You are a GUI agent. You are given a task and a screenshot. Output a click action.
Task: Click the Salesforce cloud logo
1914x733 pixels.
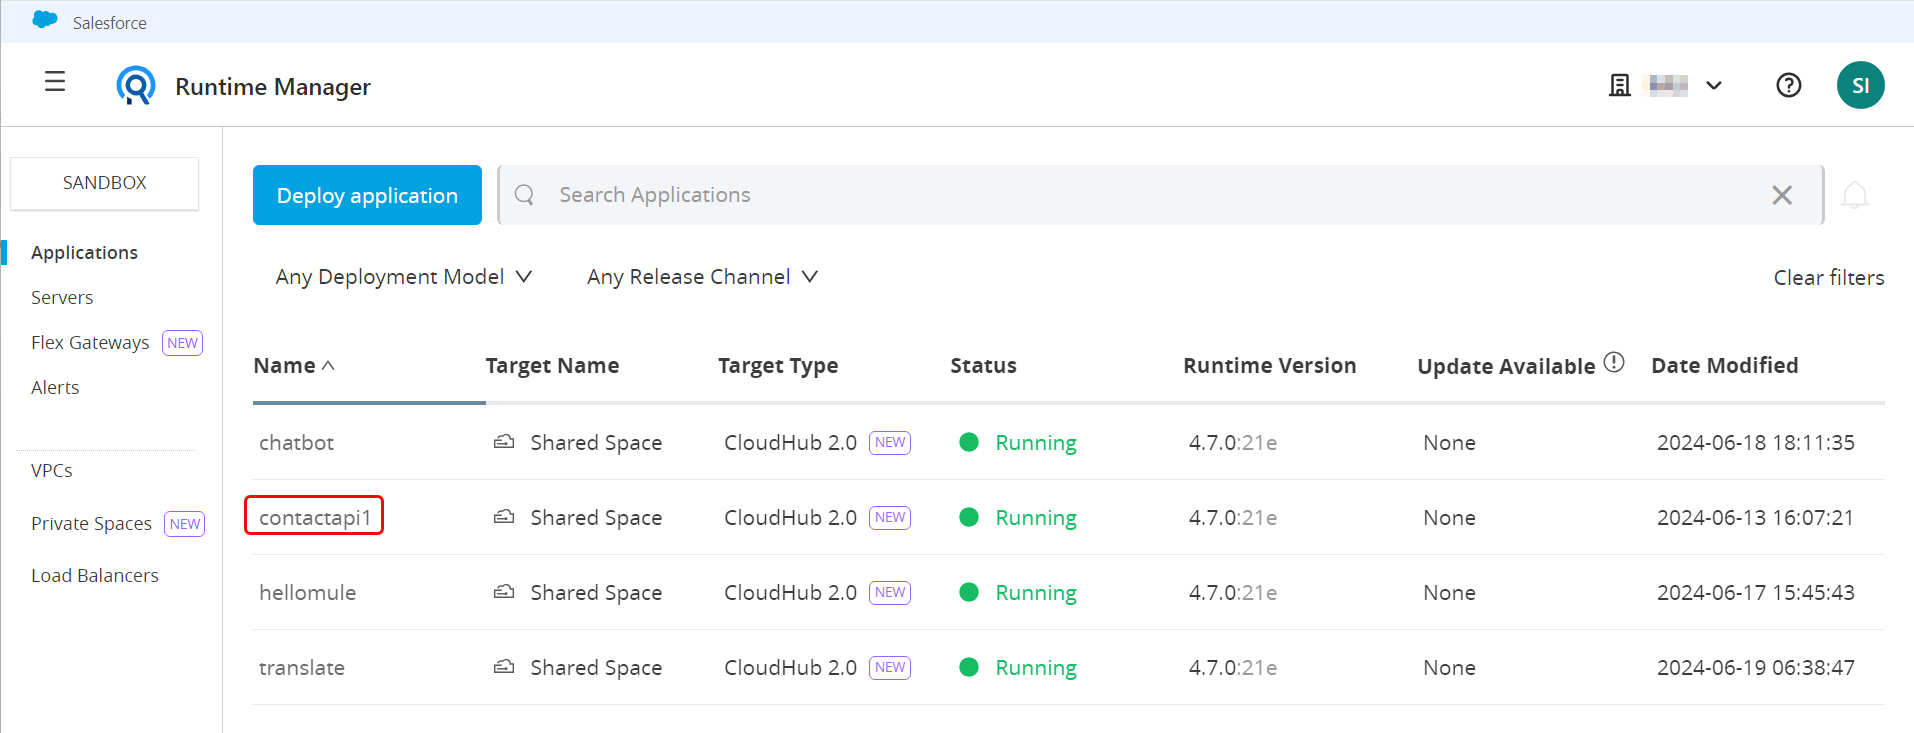(x=45, y=20)
